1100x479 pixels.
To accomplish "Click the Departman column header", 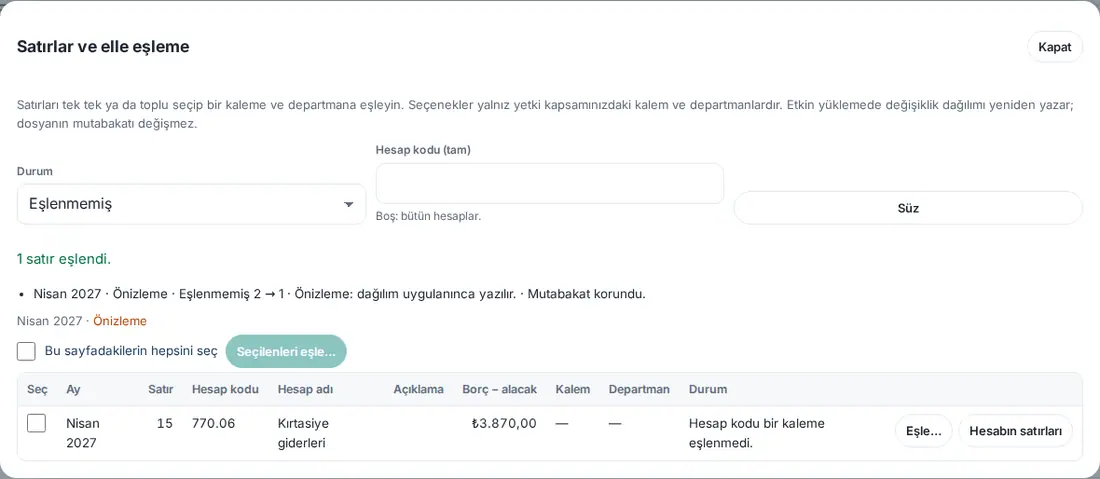I will click(639, 389).
